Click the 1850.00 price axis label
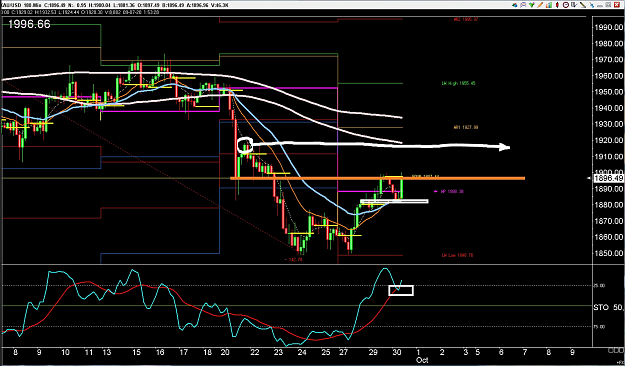This screenshot has width=625, height=366. point(608,253)
